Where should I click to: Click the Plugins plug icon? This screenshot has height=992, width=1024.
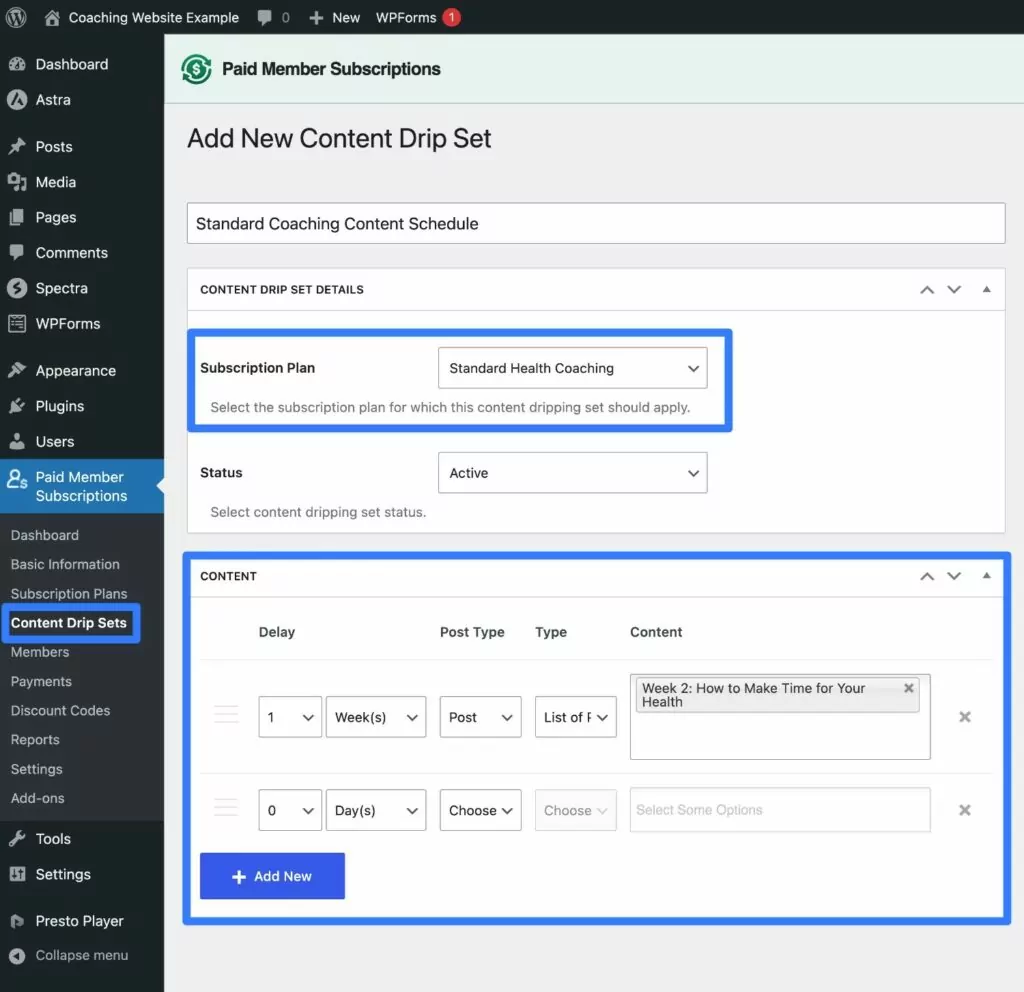18,406
